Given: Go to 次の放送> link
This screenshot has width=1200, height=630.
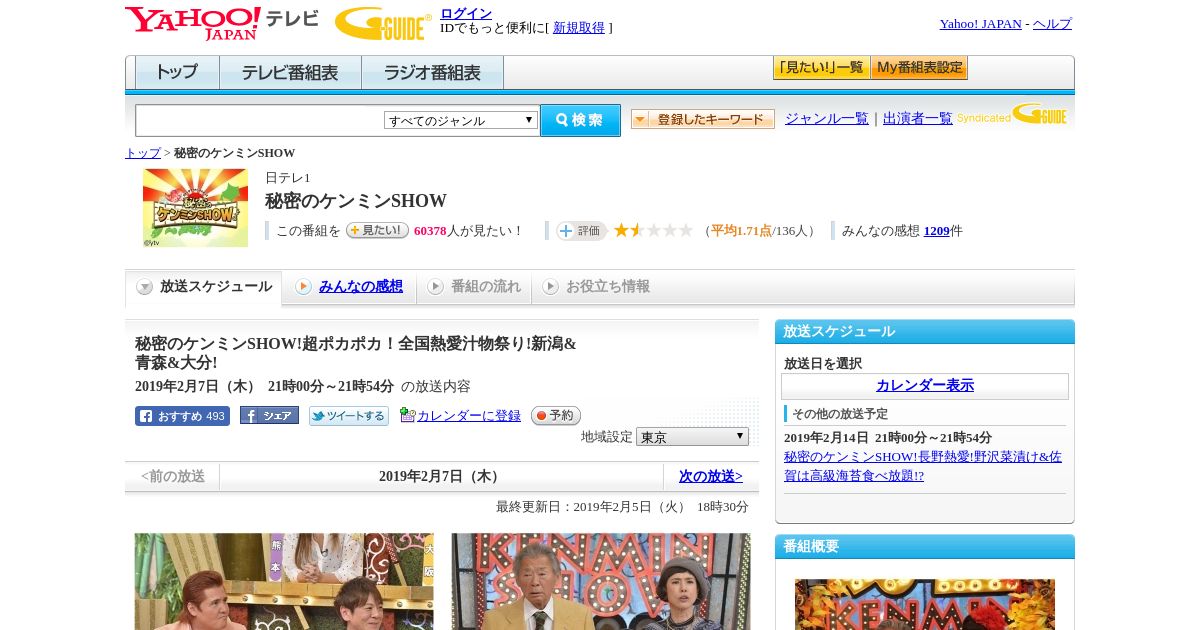Looking at the screenshot, I should 711,477.
